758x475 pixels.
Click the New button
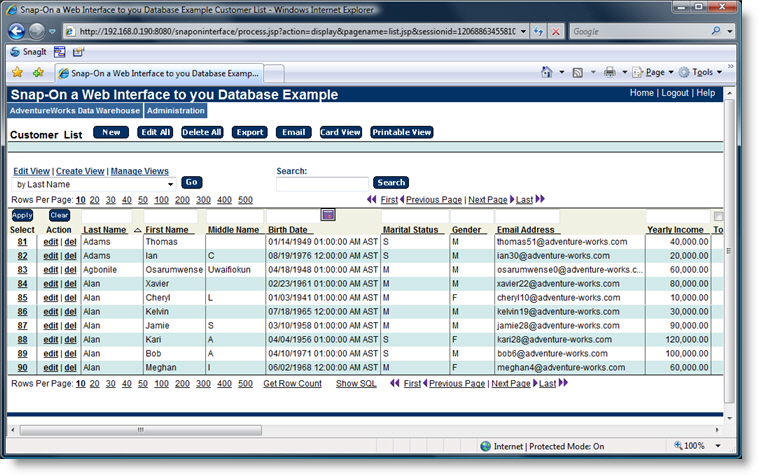pos(111,132)
